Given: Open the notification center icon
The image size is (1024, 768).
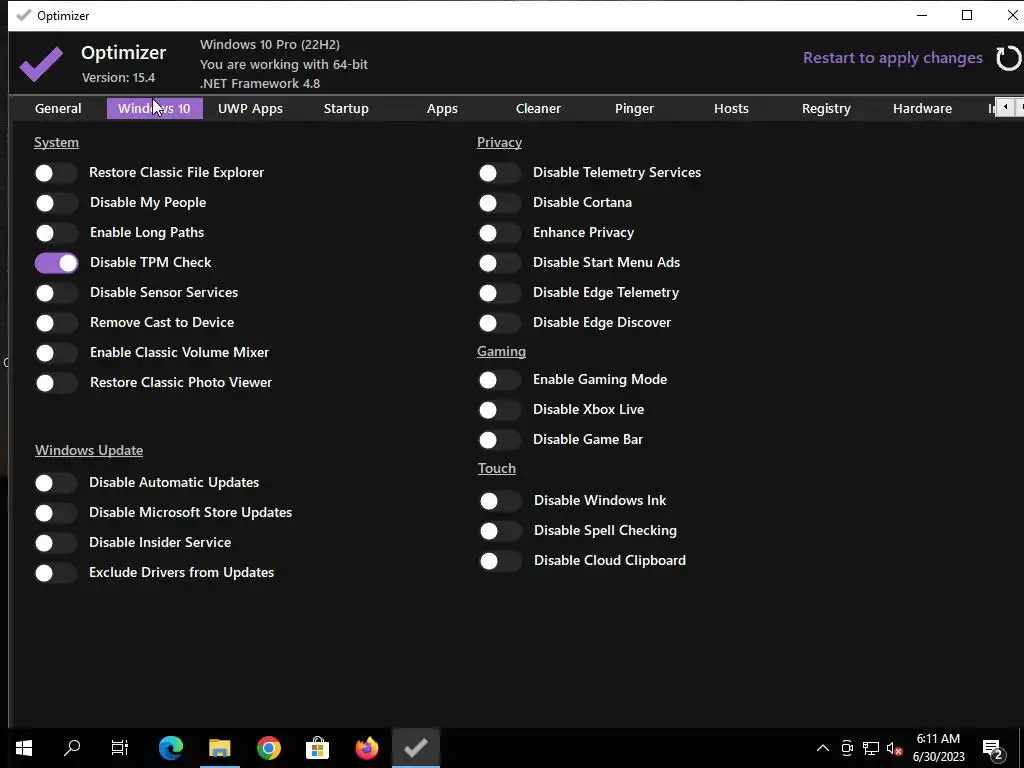Looking at the screenshot, I should (993, 749).
